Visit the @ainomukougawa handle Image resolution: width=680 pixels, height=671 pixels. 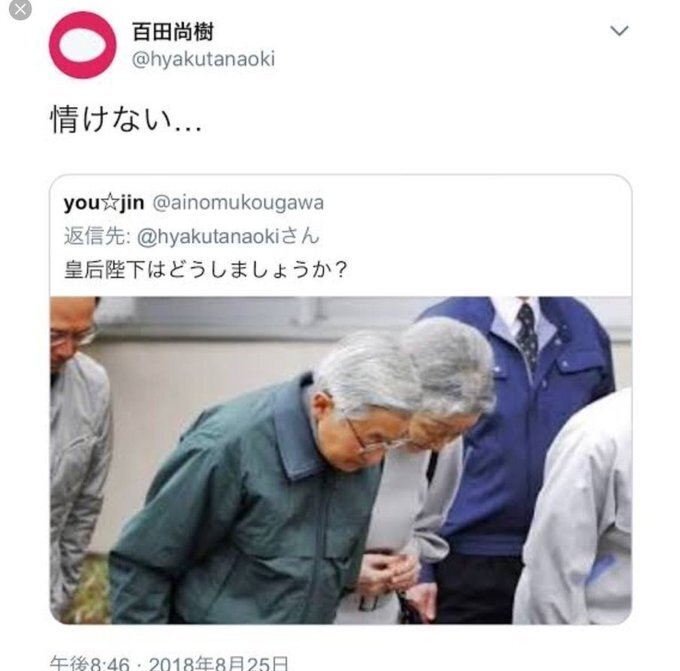click(x=238, y=203)
